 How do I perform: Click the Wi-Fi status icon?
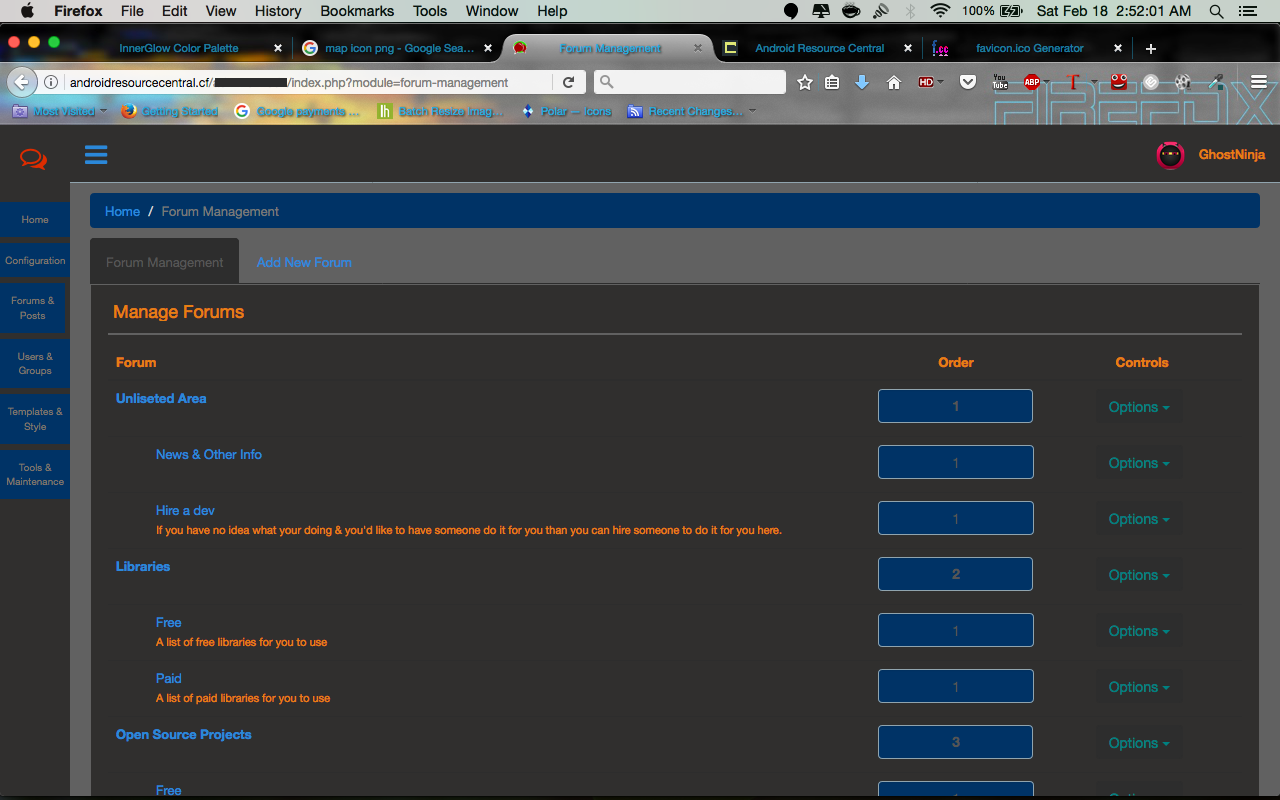pos(940,11)
